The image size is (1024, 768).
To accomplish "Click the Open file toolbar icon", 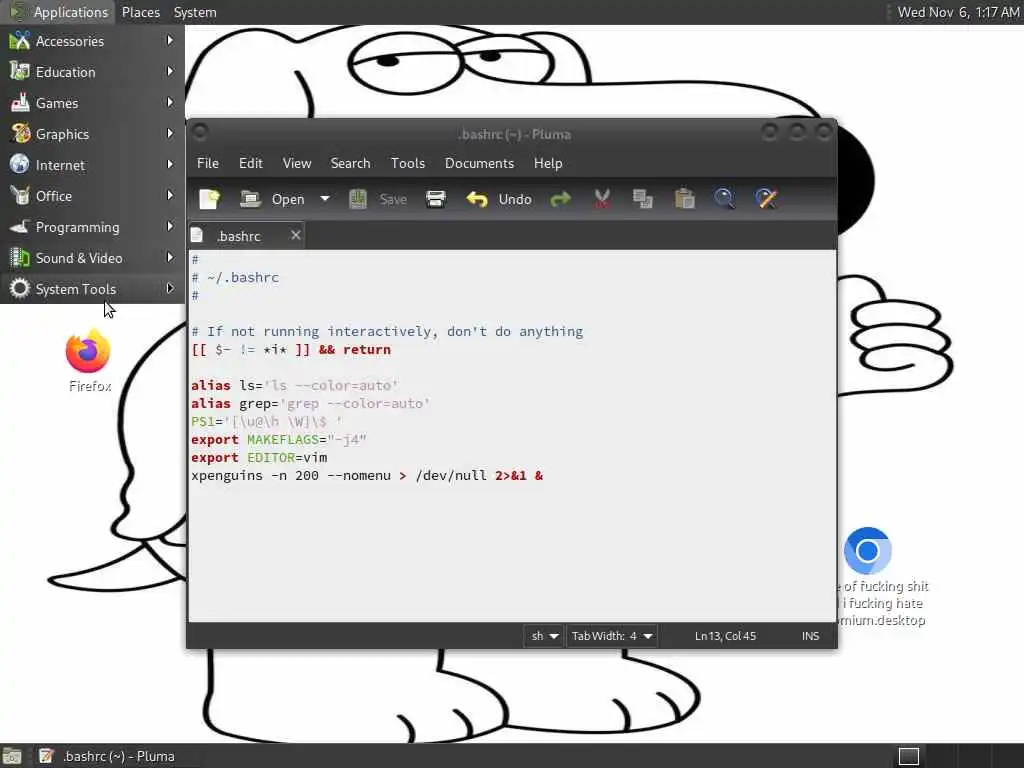I will click(x=250, y=199).
